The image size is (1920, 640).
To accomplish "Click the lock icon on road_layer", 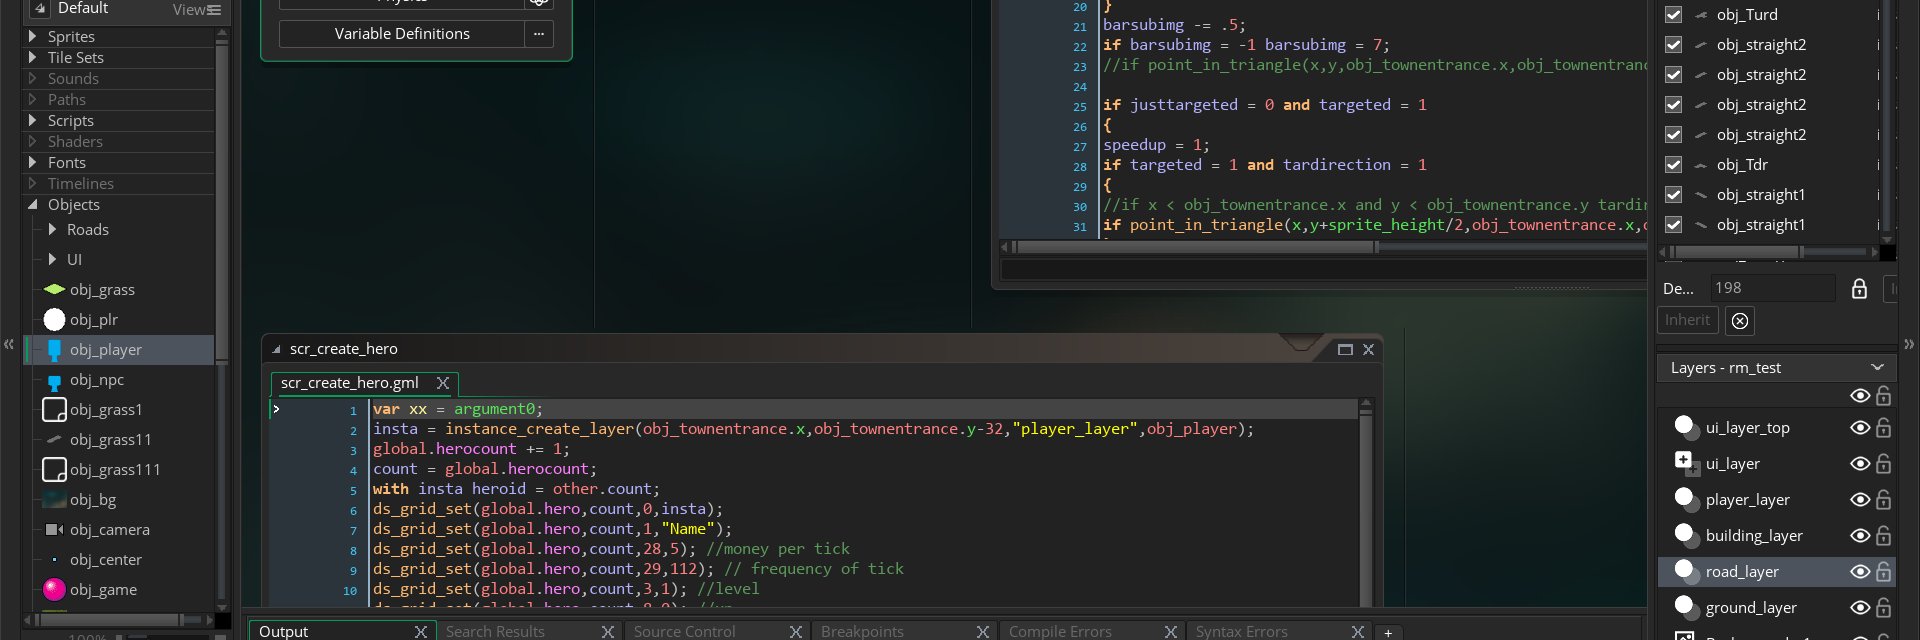I will 1883,571.
